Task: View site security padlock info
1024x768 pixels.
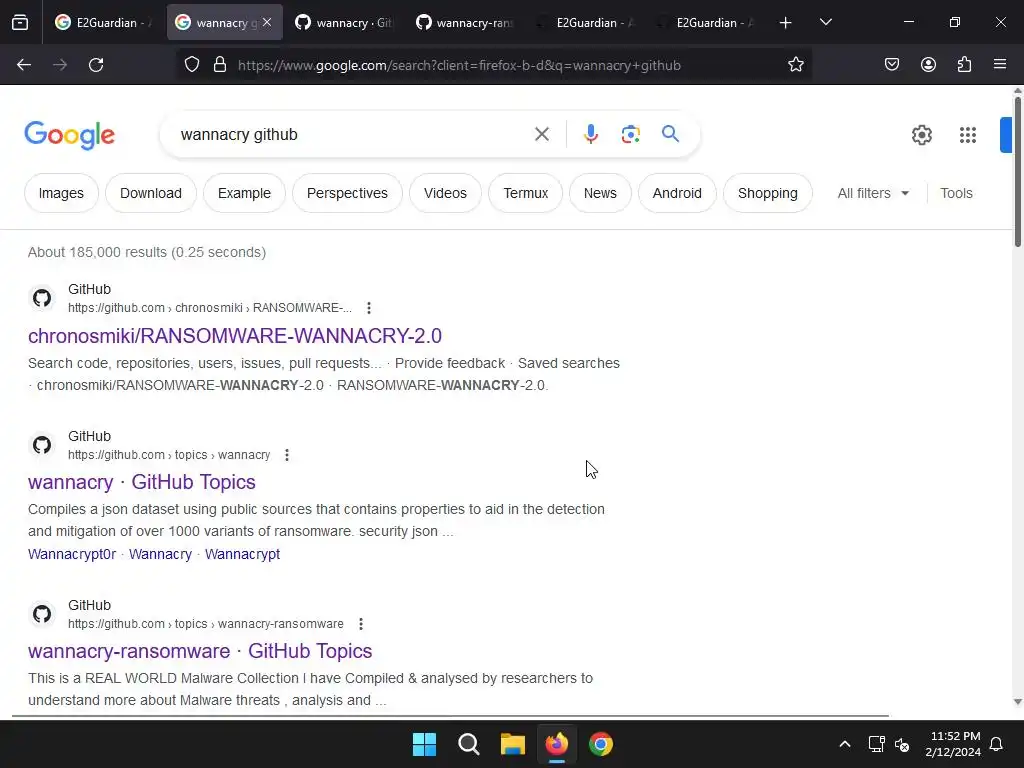Action: [x=220, y=65]
